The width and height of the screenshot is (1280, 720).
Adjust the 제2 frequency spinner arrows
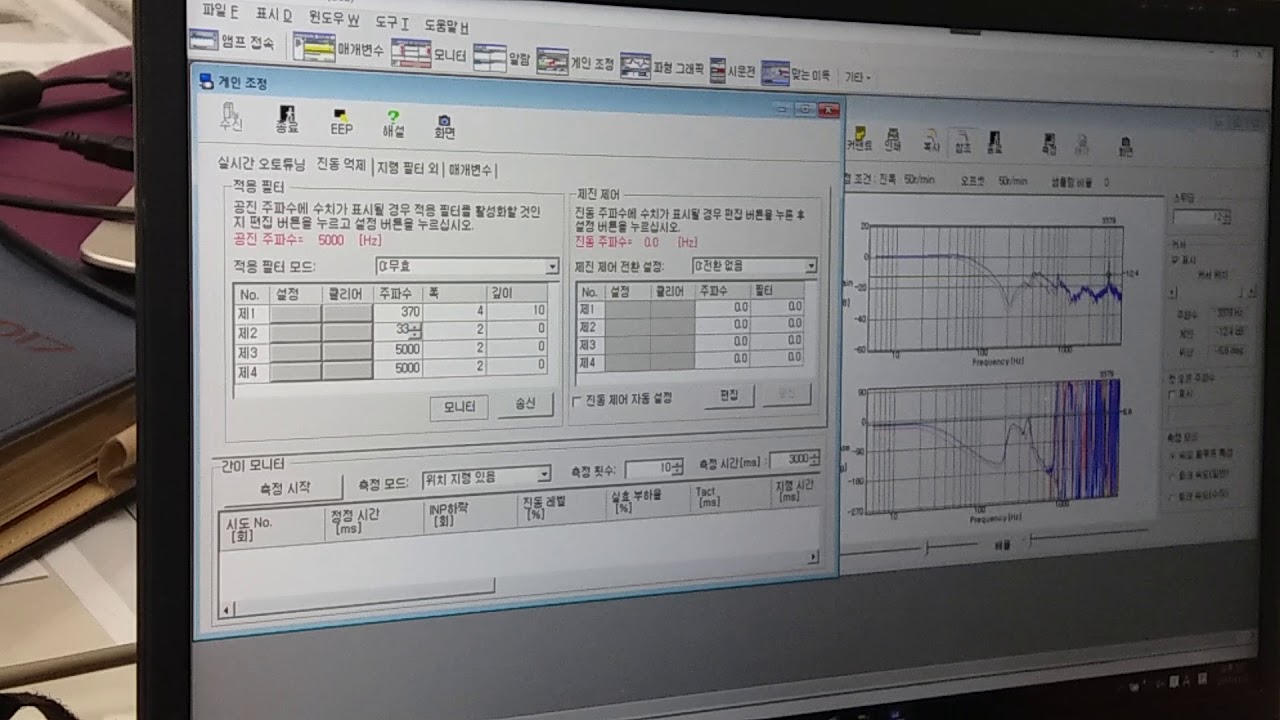point(417,330)
